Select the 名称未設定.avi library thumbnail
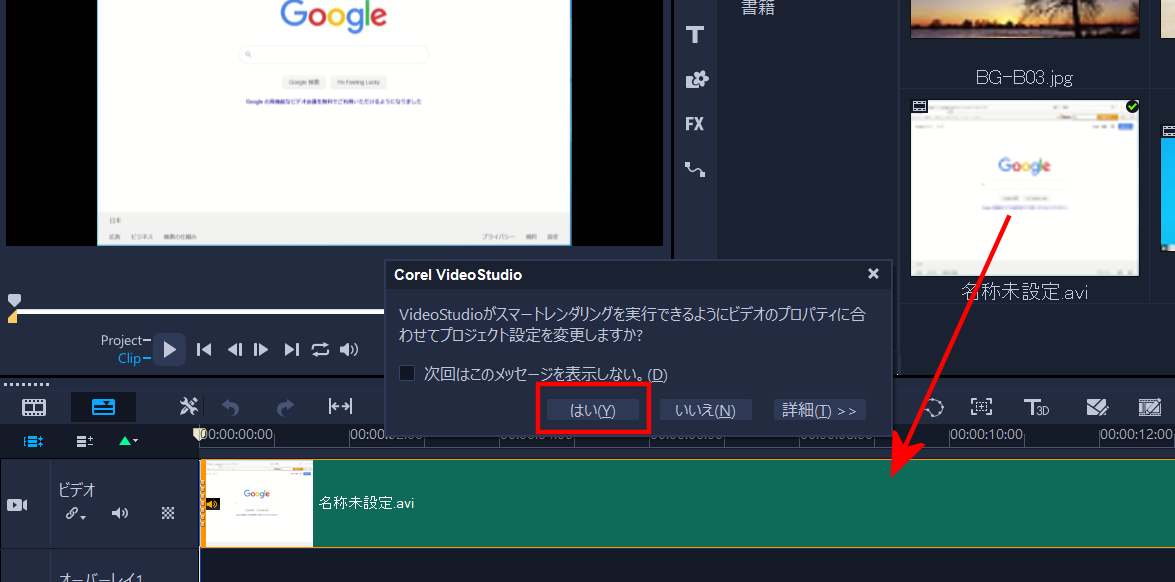1175x582 pixels. coord(1024,187)
